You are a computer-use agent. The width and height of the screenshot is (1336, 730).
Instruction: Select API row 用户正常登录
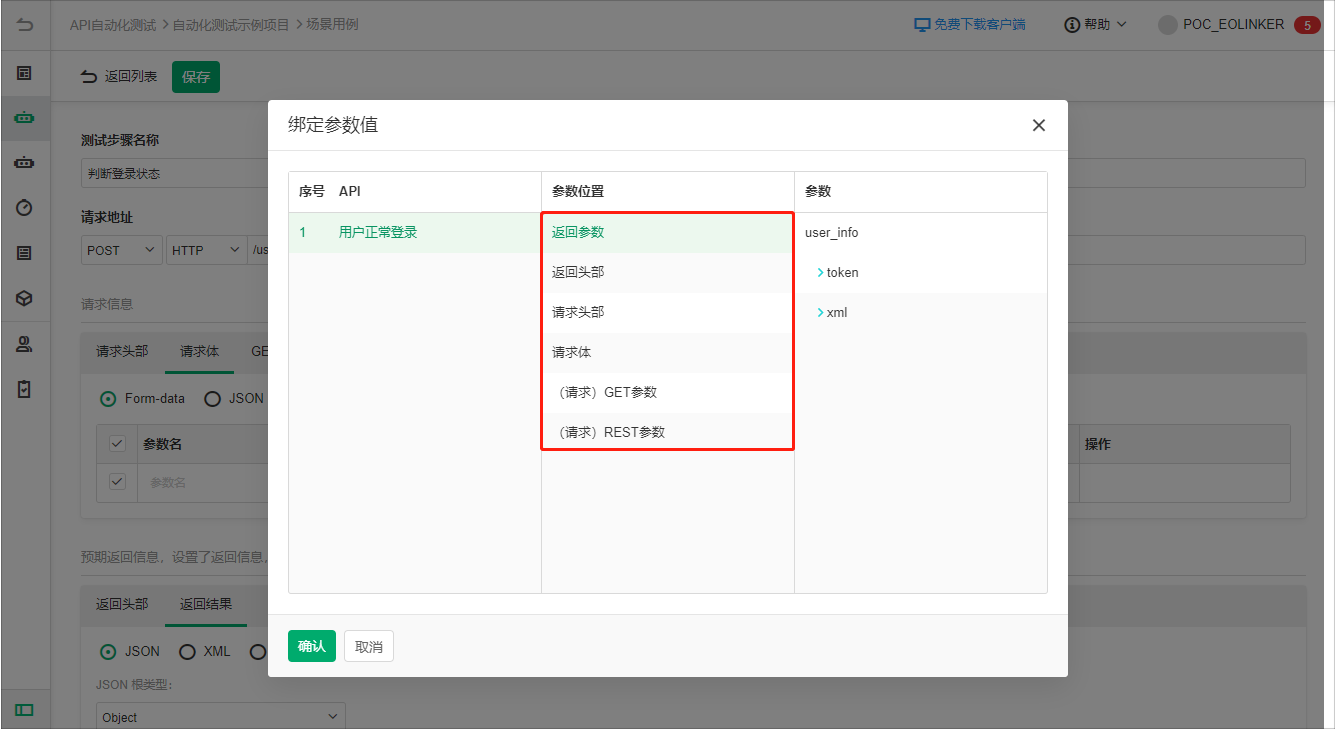point(415,232)
